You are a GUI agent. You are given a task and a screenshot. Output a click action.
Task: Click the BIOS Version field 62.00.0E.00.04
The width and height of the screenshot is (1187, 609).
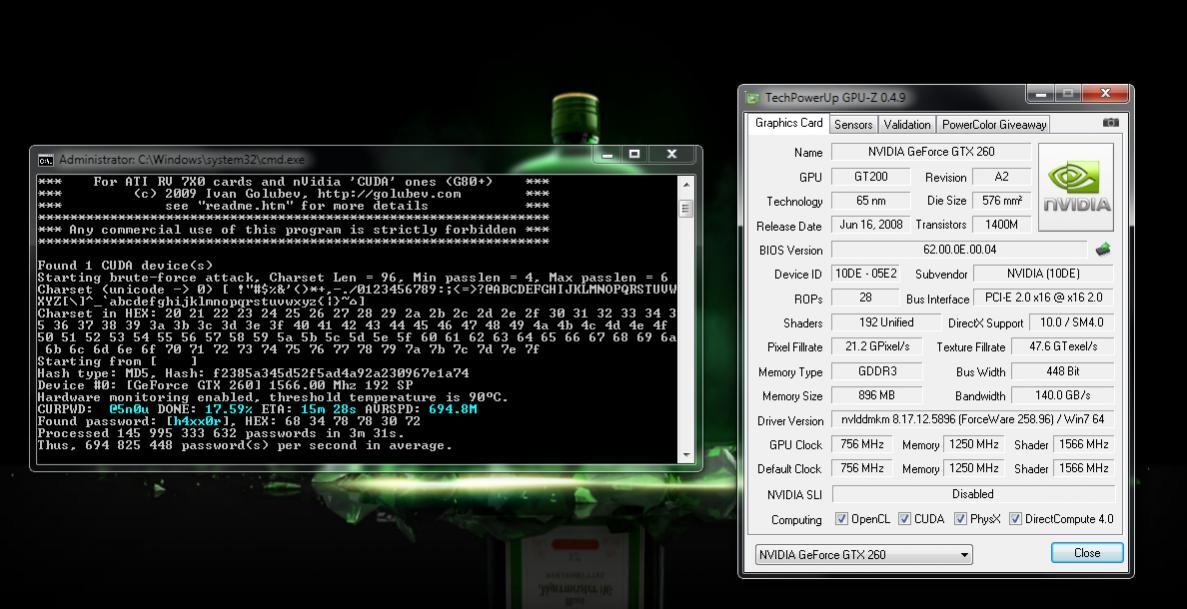(959, 249)
